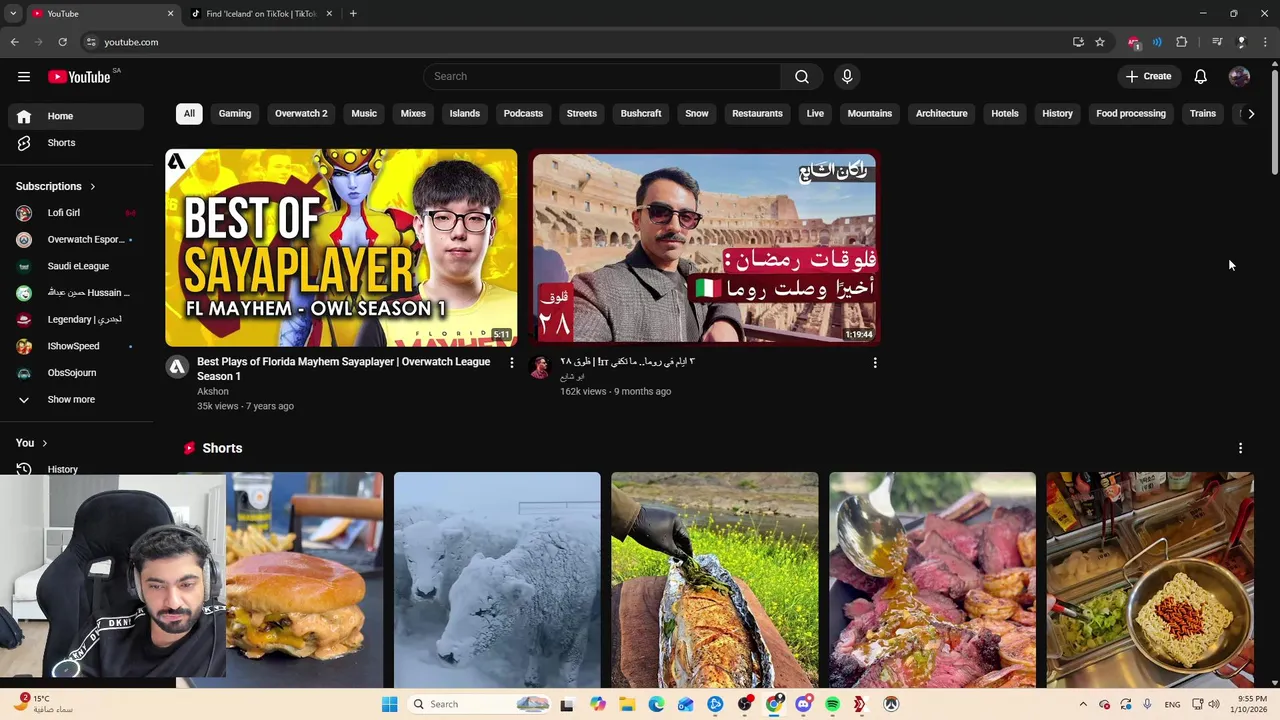1280x720 pixels.
Task: Open Shorts from the sidebar
Action: click(76, 143)
